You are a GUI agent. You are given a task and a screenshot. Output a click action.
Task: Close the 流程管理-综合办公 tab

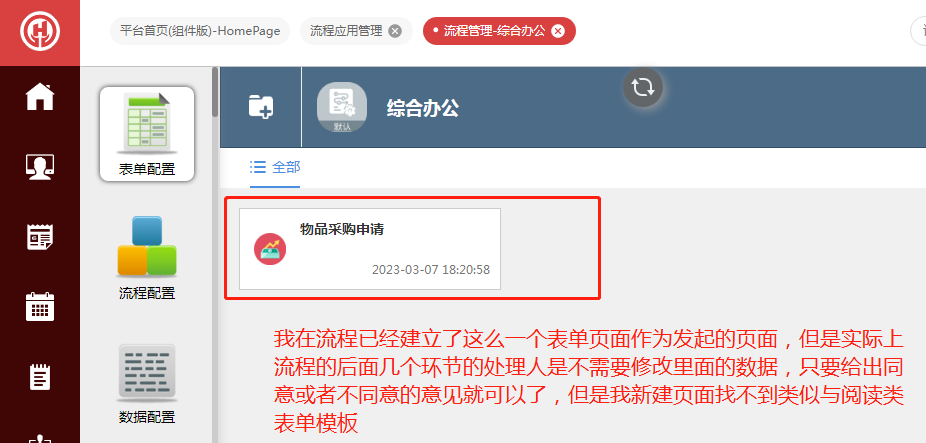click(x=557, y=31)
